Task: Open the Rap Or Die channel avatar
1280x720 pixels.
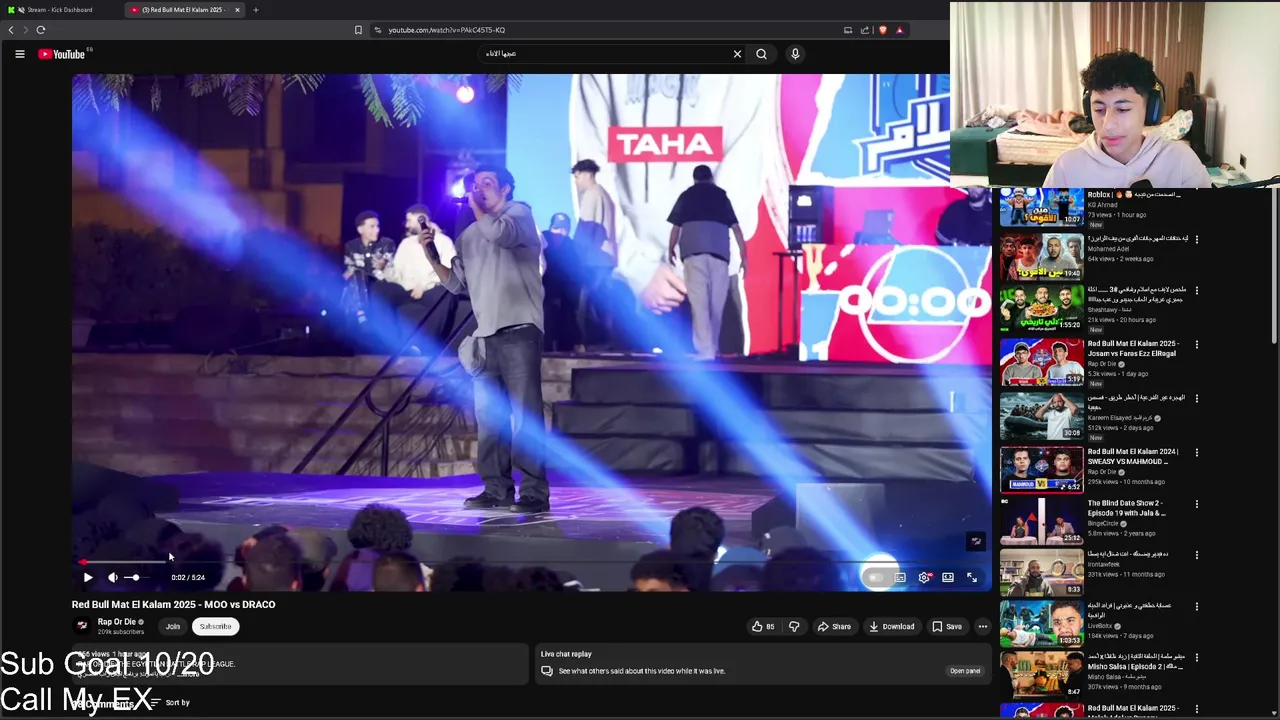Action: [x=82, y=626]
